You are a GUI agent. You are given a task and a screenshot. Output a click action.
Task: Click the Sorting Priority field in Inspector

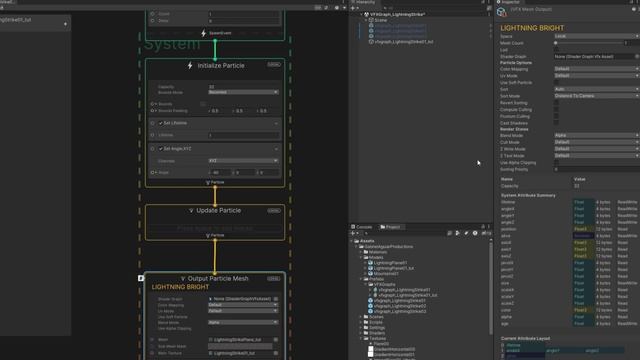tap(597, 169)
